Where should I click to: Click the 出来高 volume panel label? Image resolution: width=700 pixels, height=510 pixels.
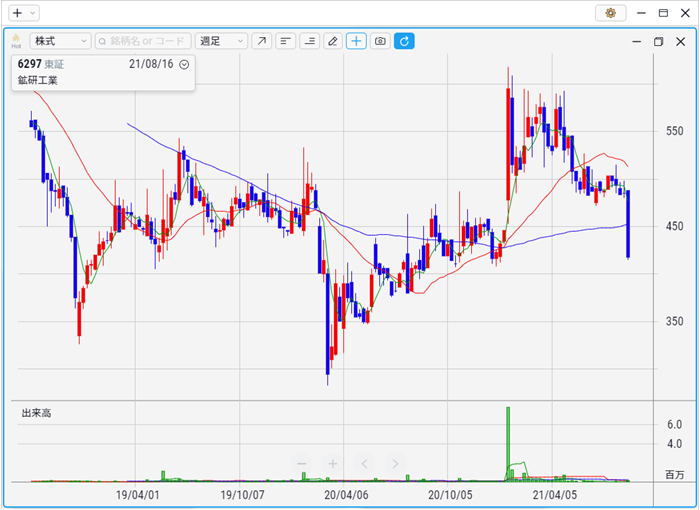36,413
